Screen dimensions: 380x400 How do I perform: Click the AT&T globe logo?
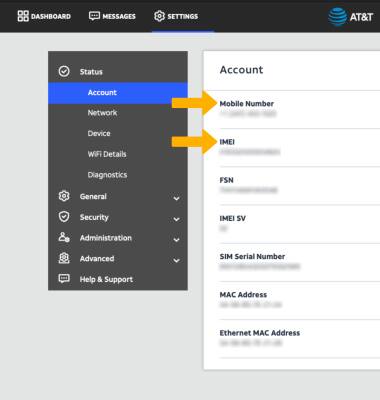tap(337, 17)
